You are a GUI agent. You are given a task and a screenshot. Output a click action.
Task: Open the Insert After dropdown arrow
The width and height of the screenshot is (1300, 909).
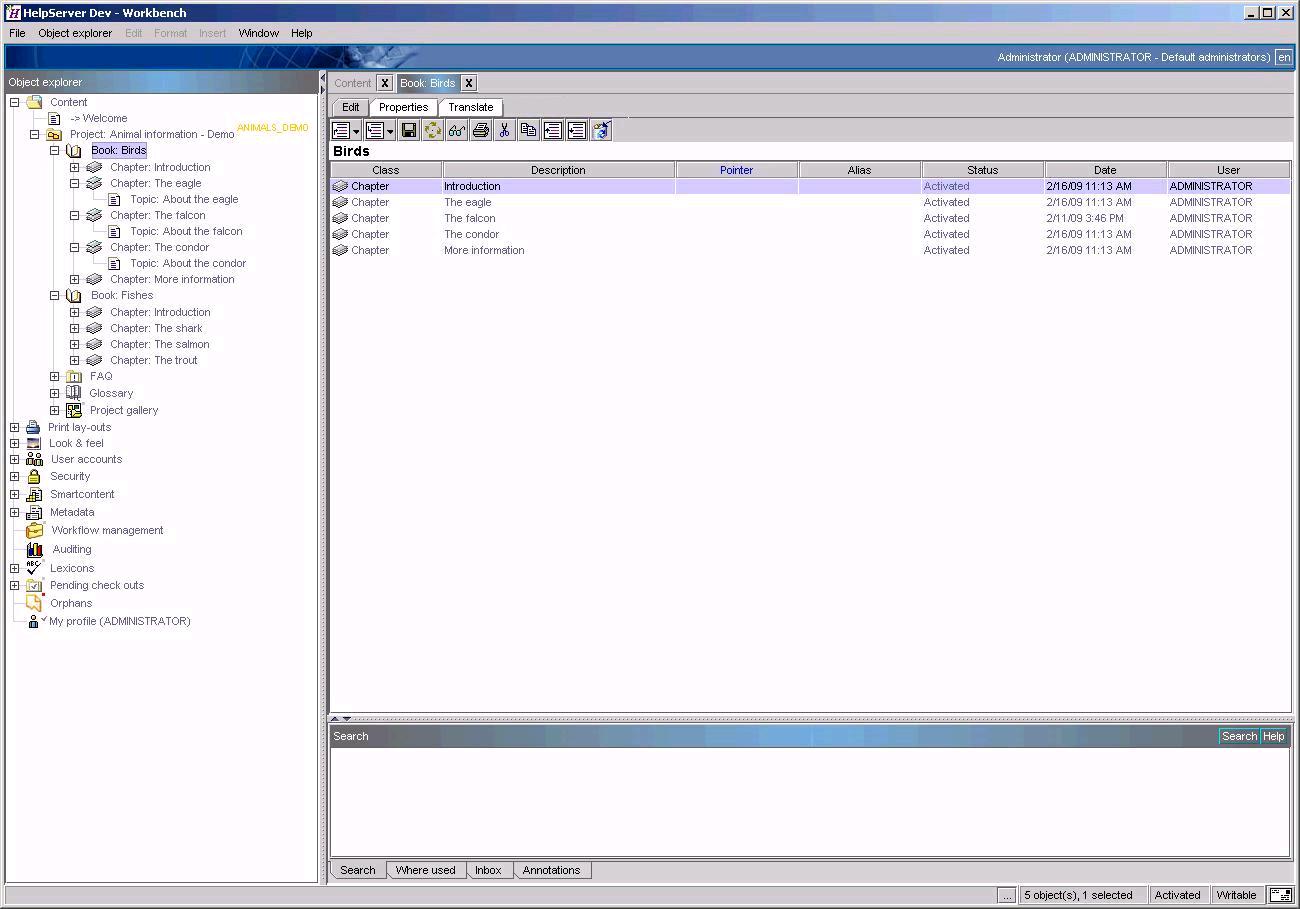point(389,131)
